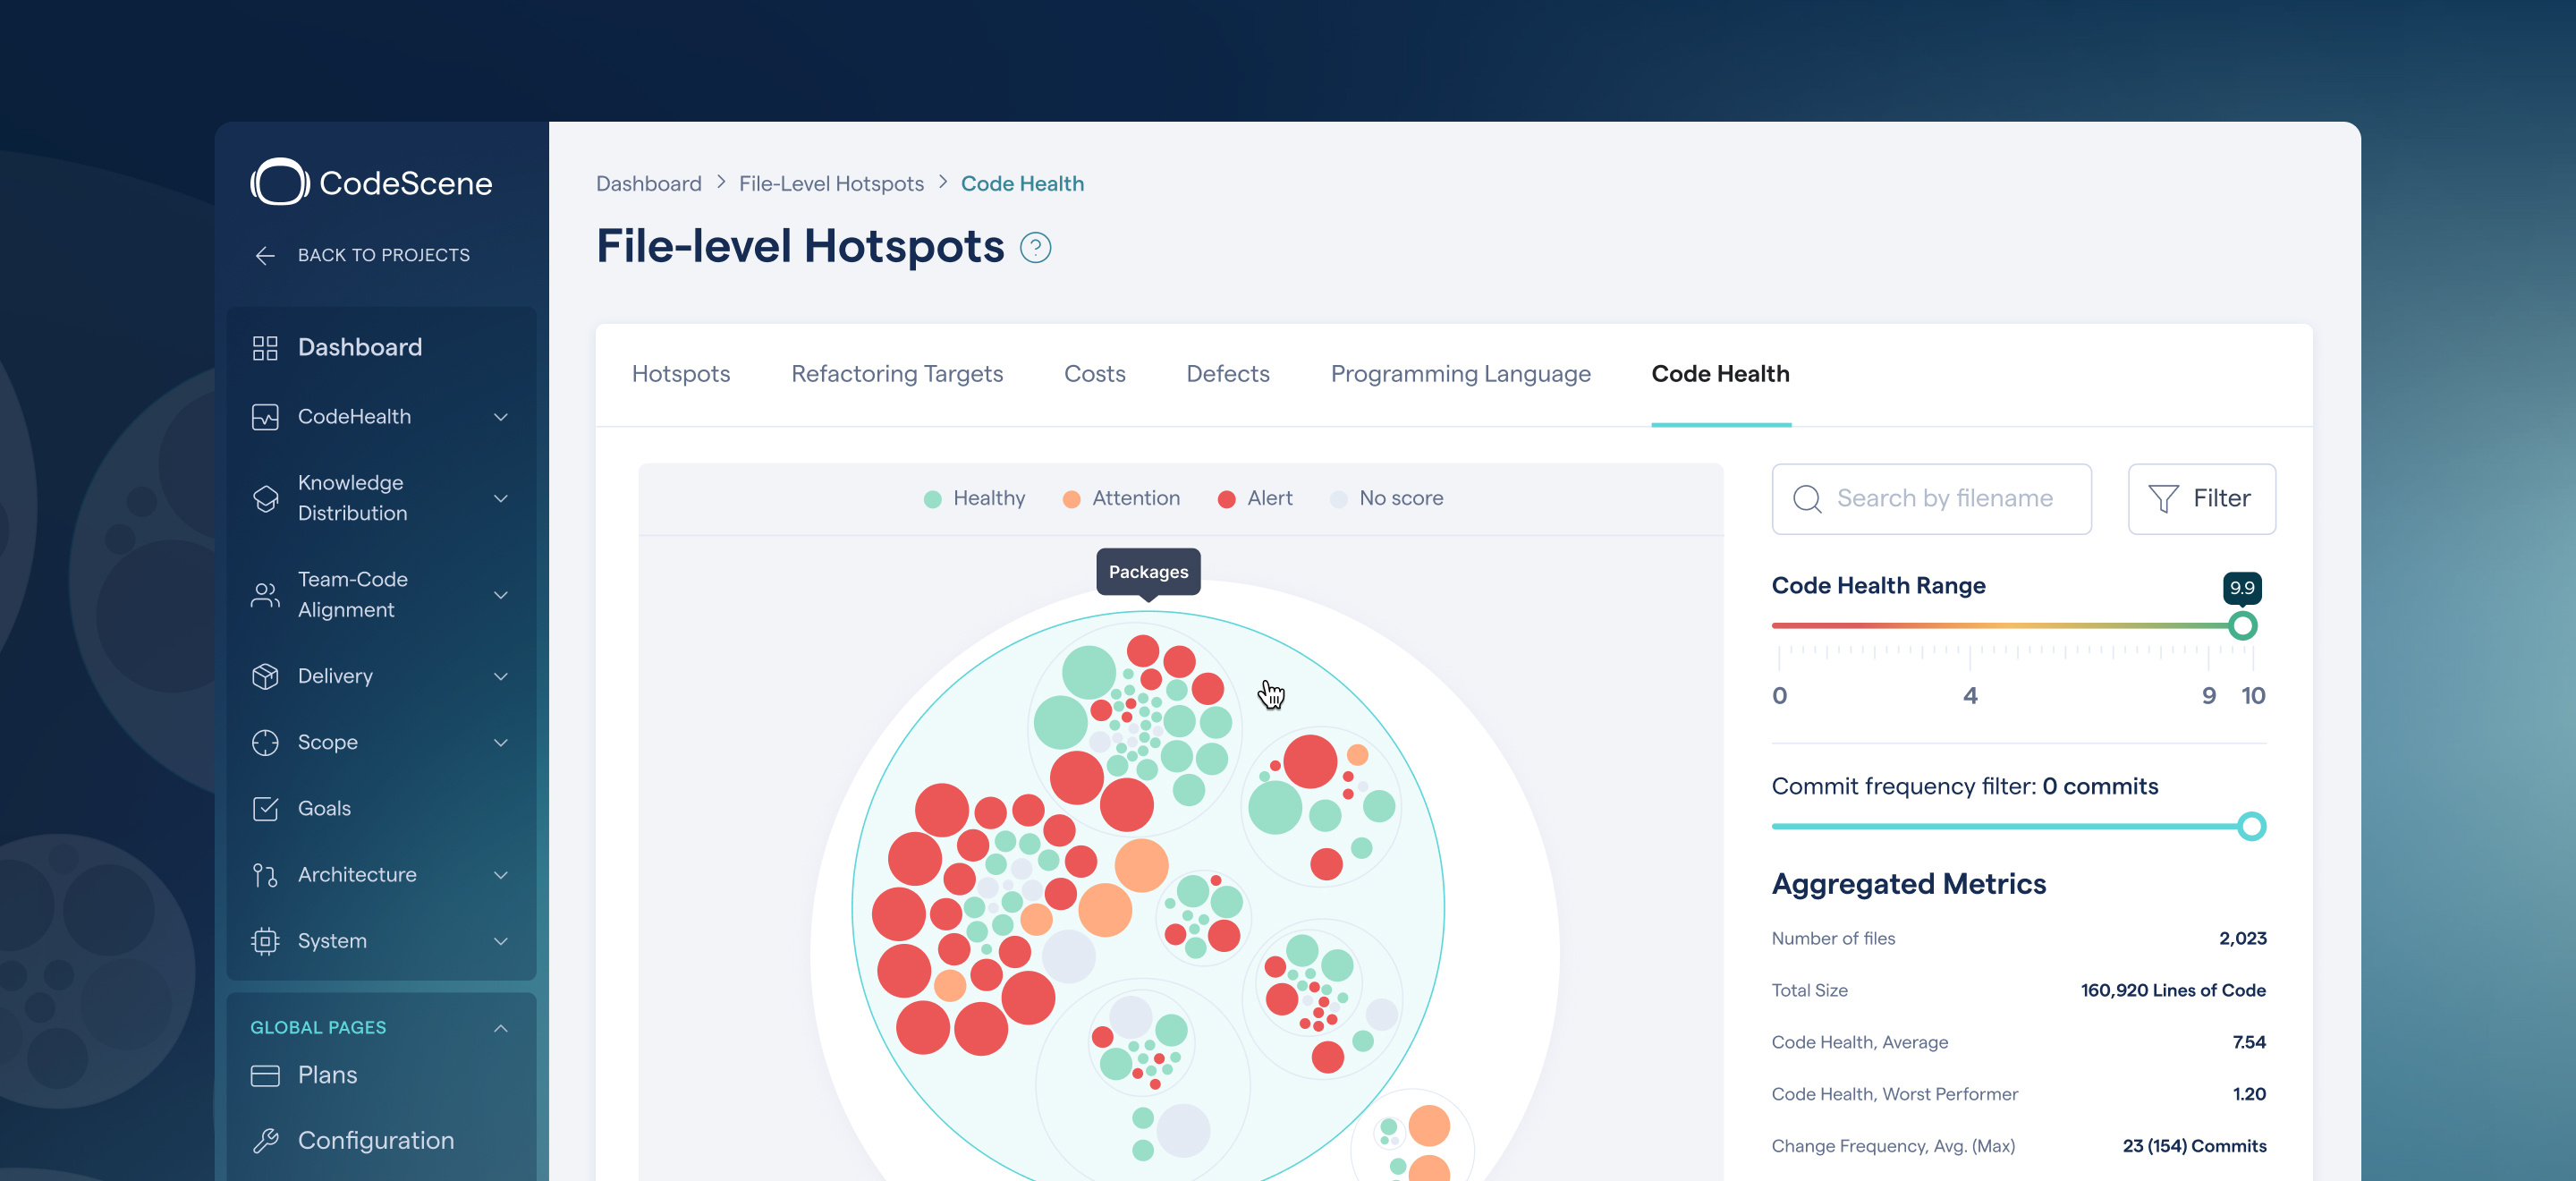Click the Search by filename field
The image size is (2576, 1181).
pos(1930,498)
